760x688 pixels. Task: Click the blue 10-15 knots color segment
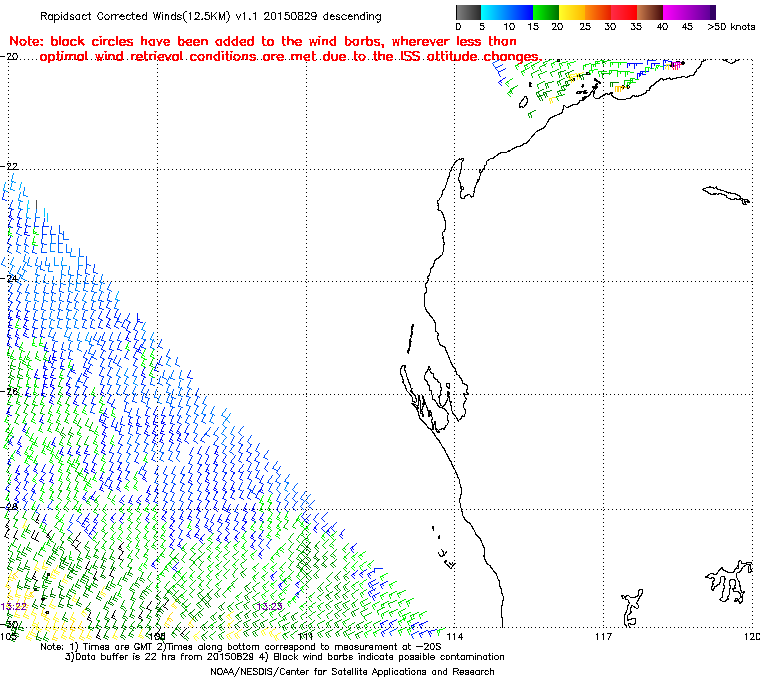click(x=520, y=12)
